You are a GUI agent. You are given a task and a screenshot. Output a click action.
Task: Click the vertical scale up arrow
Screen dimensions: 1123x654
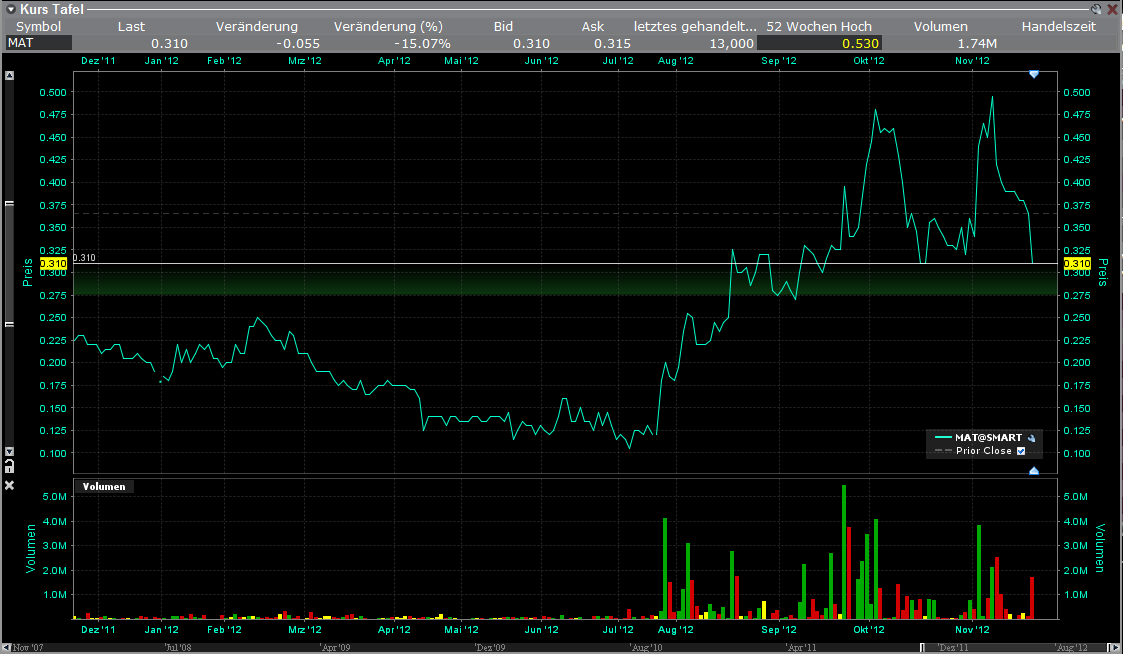click(x=9, y=75)
